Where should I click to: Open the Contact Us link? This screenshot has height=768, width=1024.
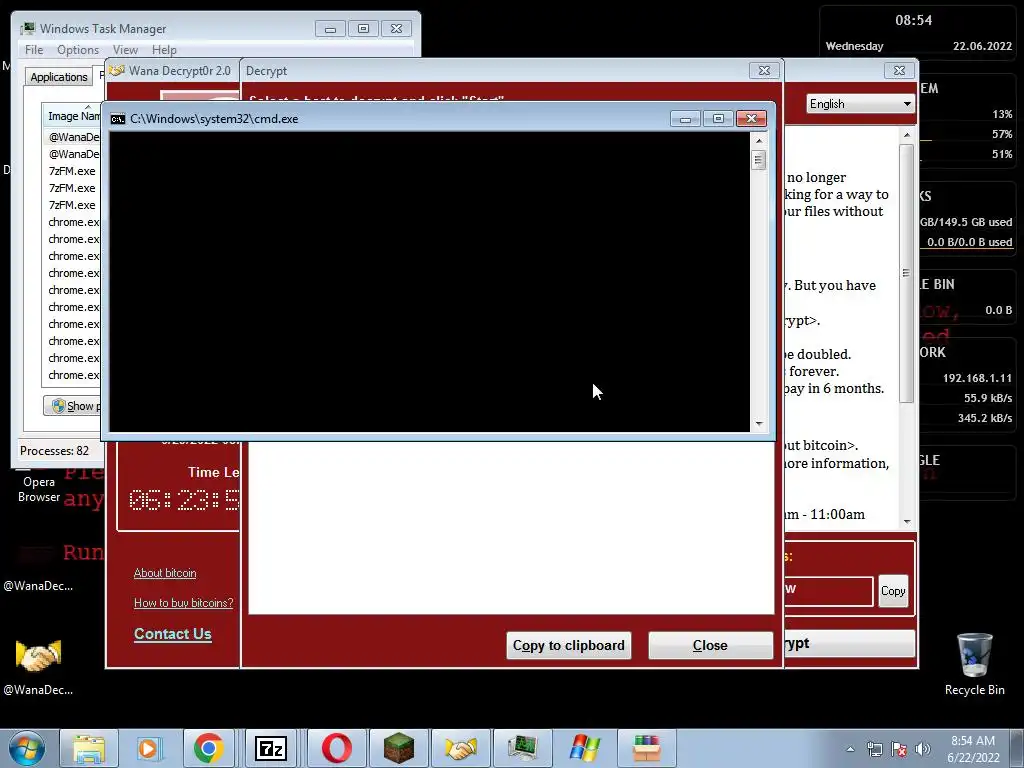pos(172,634)
